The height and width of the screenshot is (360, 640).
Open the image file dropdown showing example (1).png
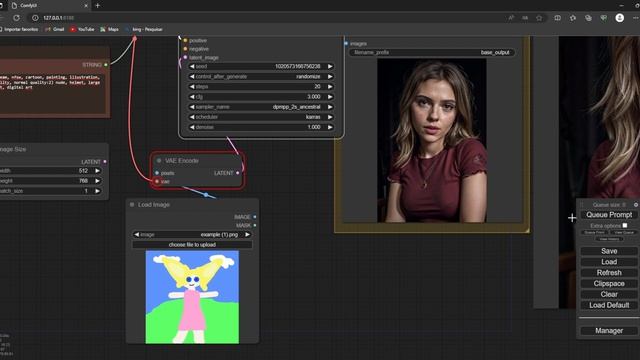pyautogui.click(x=192, y=235)
